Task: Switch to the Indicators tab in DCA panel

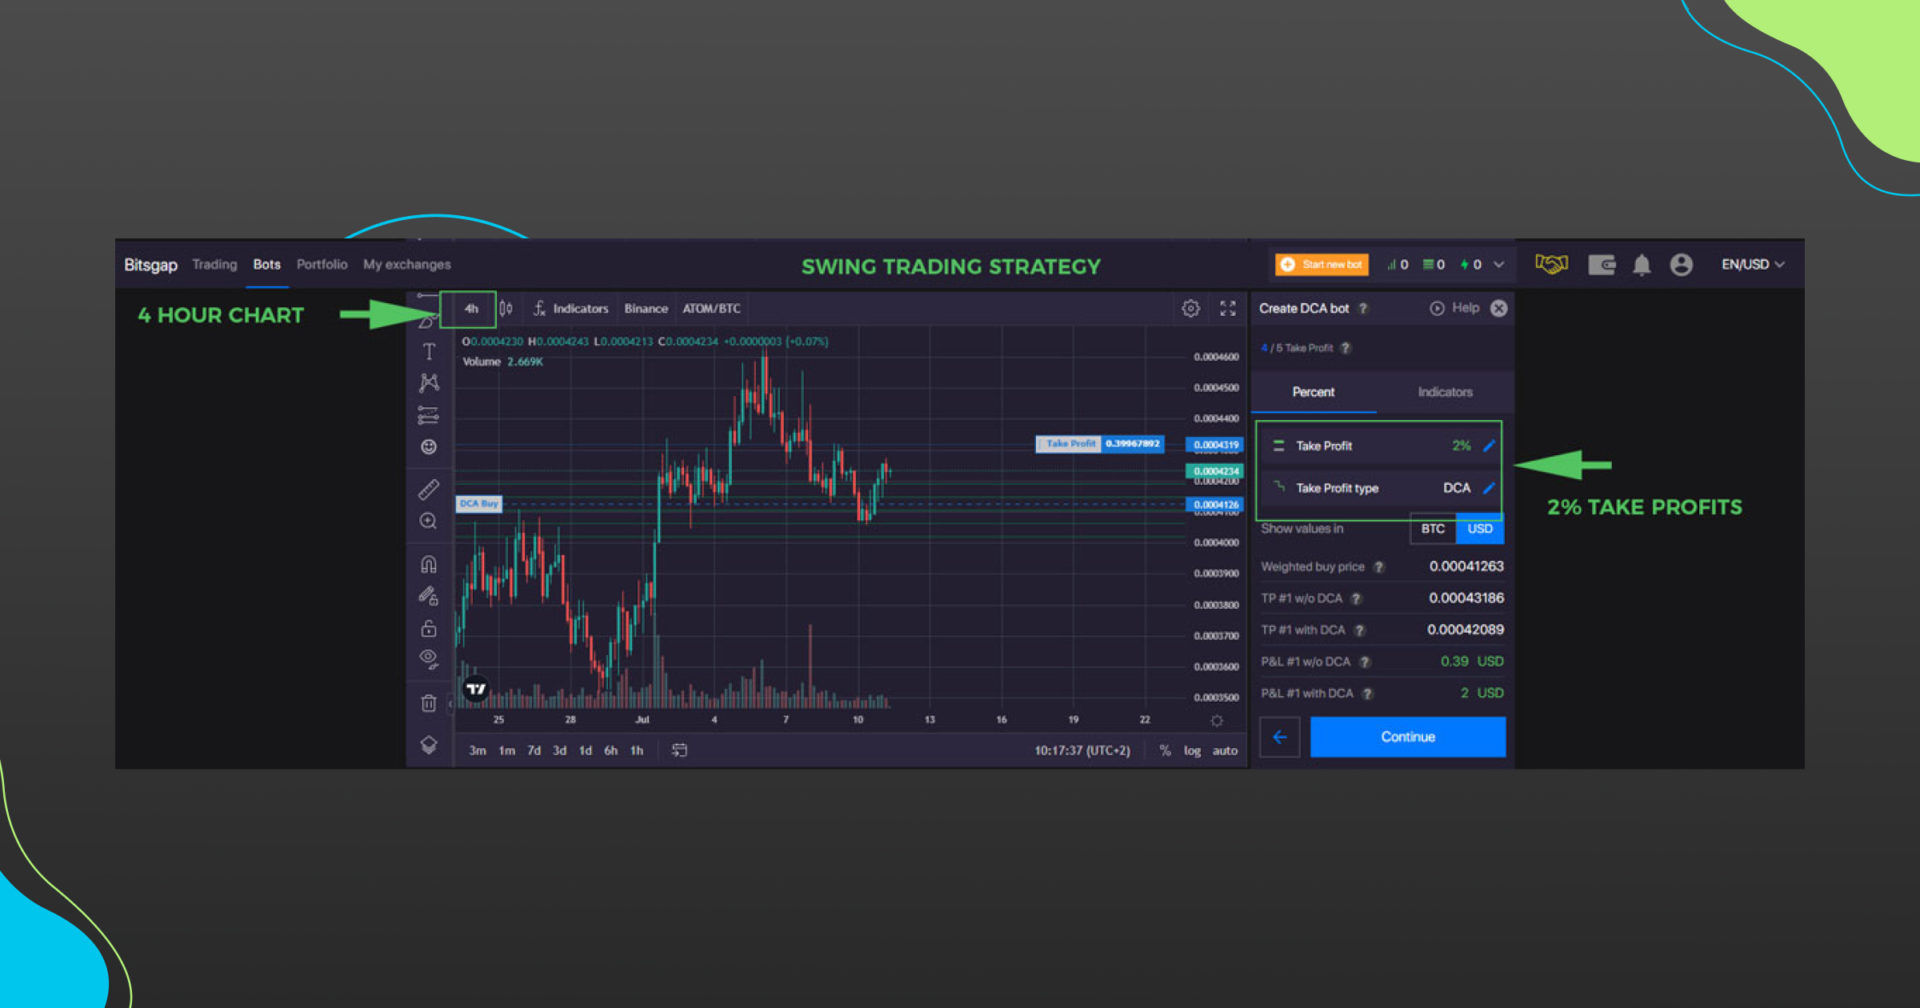Action: tap(1444, 392)
